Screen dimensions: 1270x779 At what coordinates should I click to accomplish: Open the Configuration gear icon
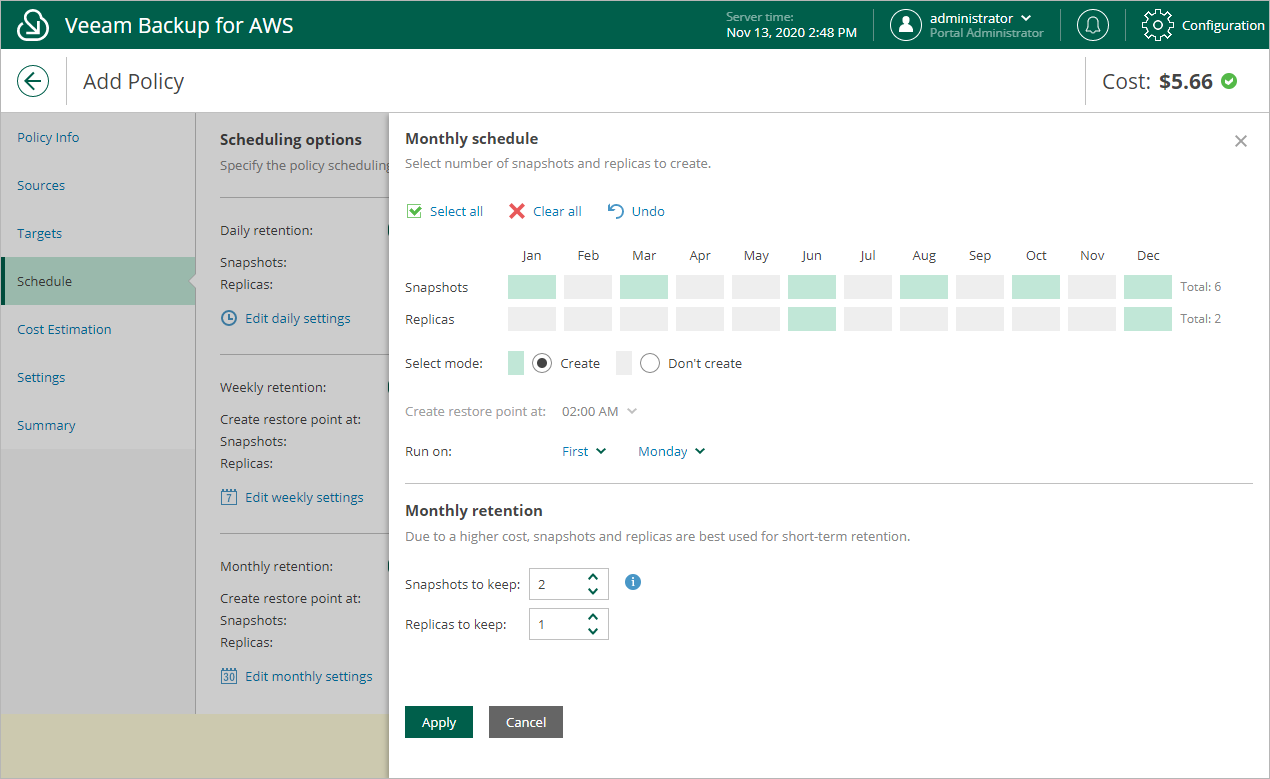tap(1157, 25)
